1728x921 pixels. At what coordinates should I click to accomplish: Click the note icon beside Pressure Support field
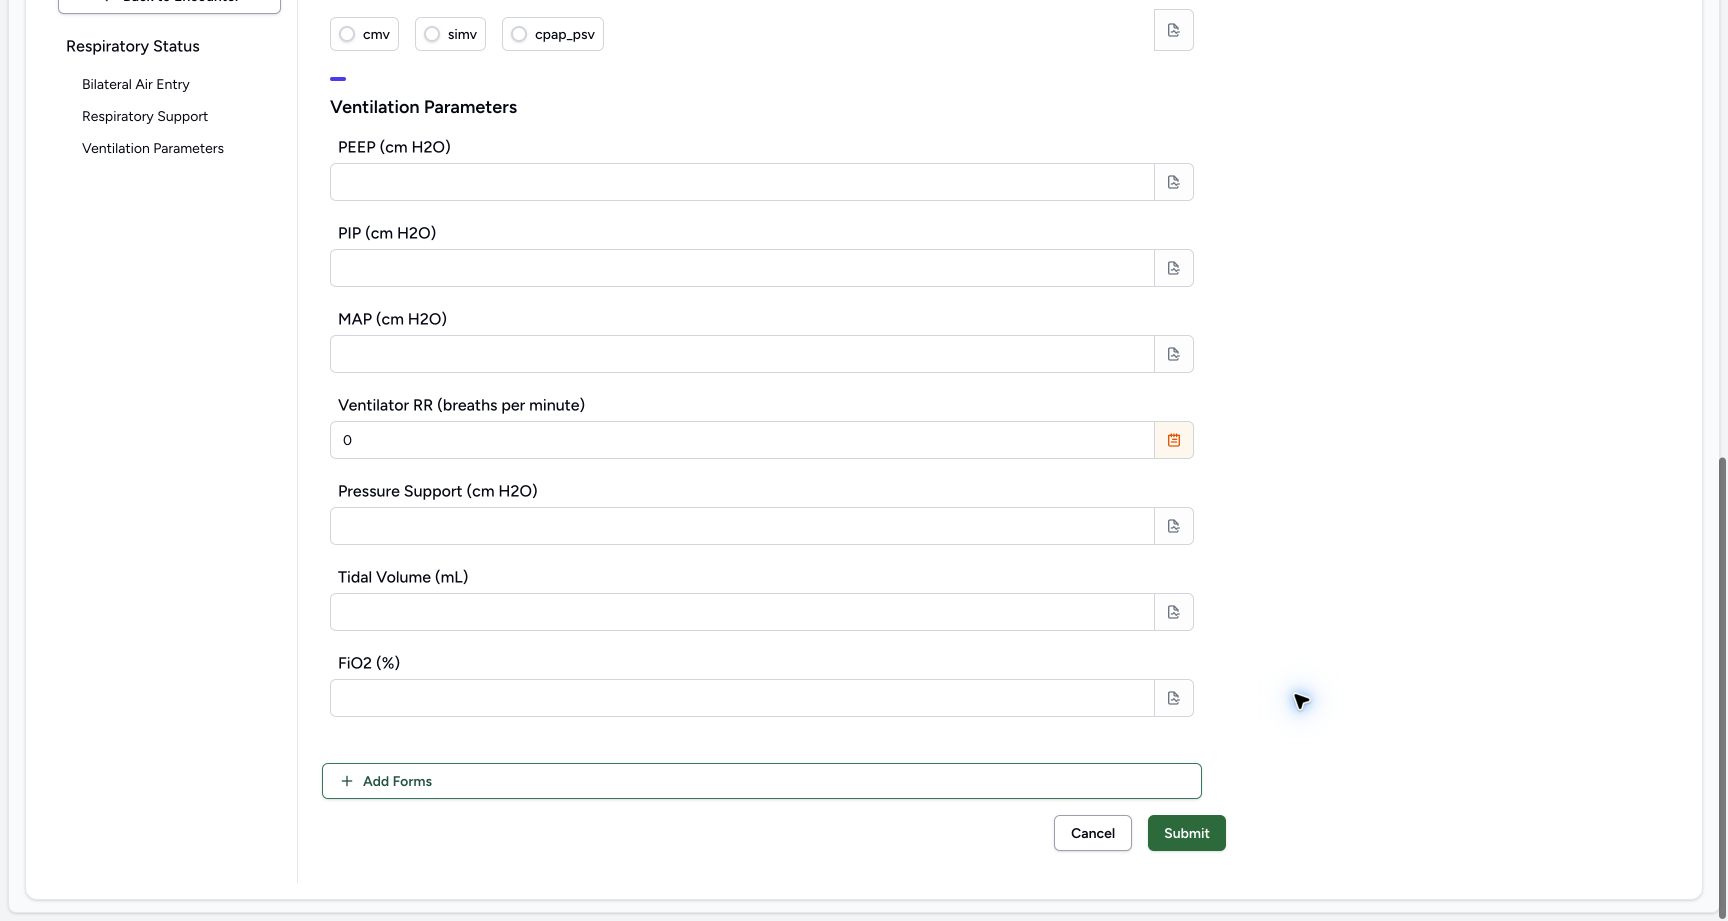point(1174,526)
